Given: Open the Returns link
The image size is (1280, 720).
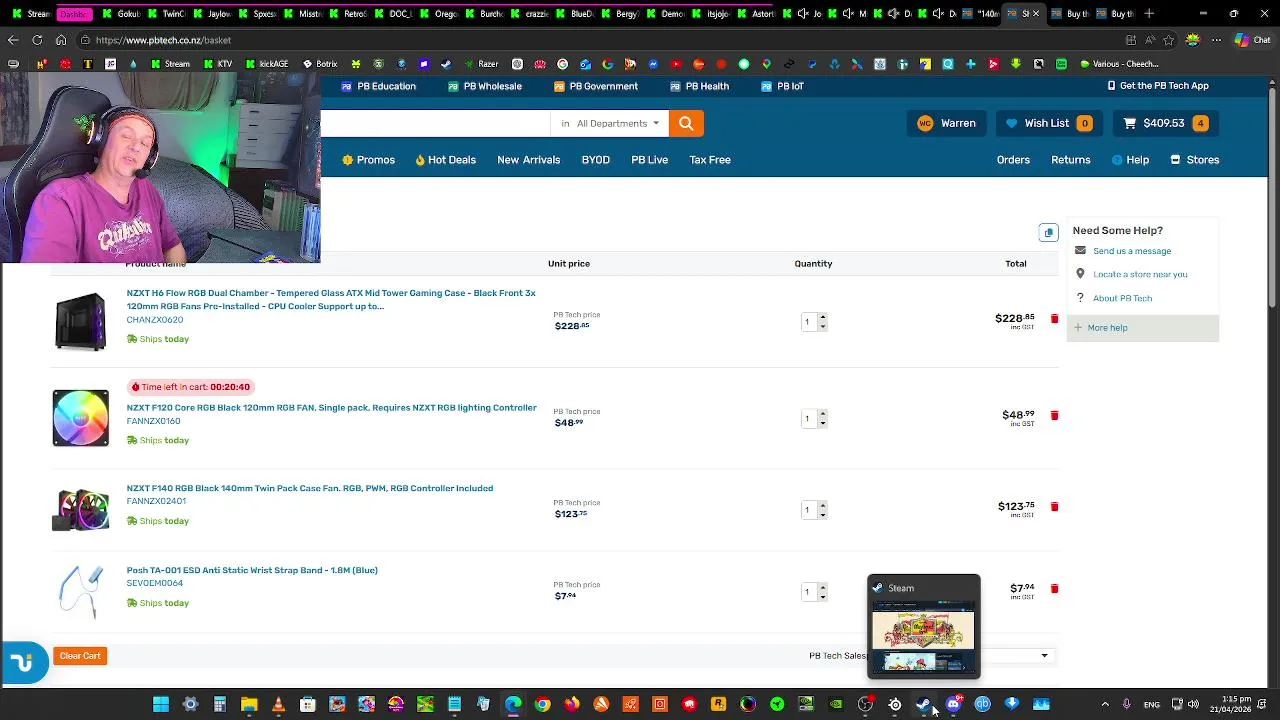Looking at the screenshot, I should [1071, 160].
